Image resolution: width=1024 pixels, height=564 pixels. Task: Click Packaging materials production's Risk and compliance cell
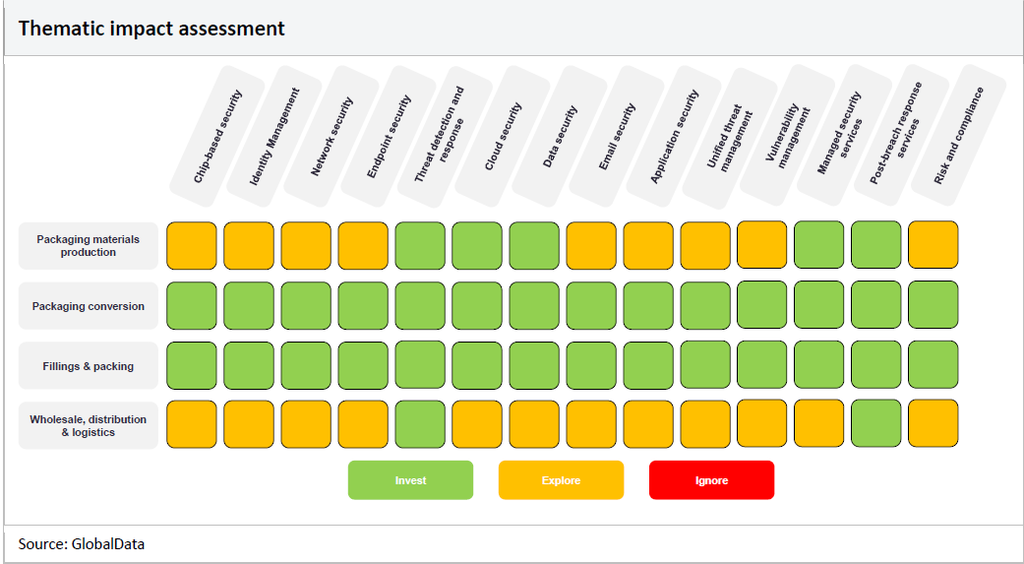point(933,246)
